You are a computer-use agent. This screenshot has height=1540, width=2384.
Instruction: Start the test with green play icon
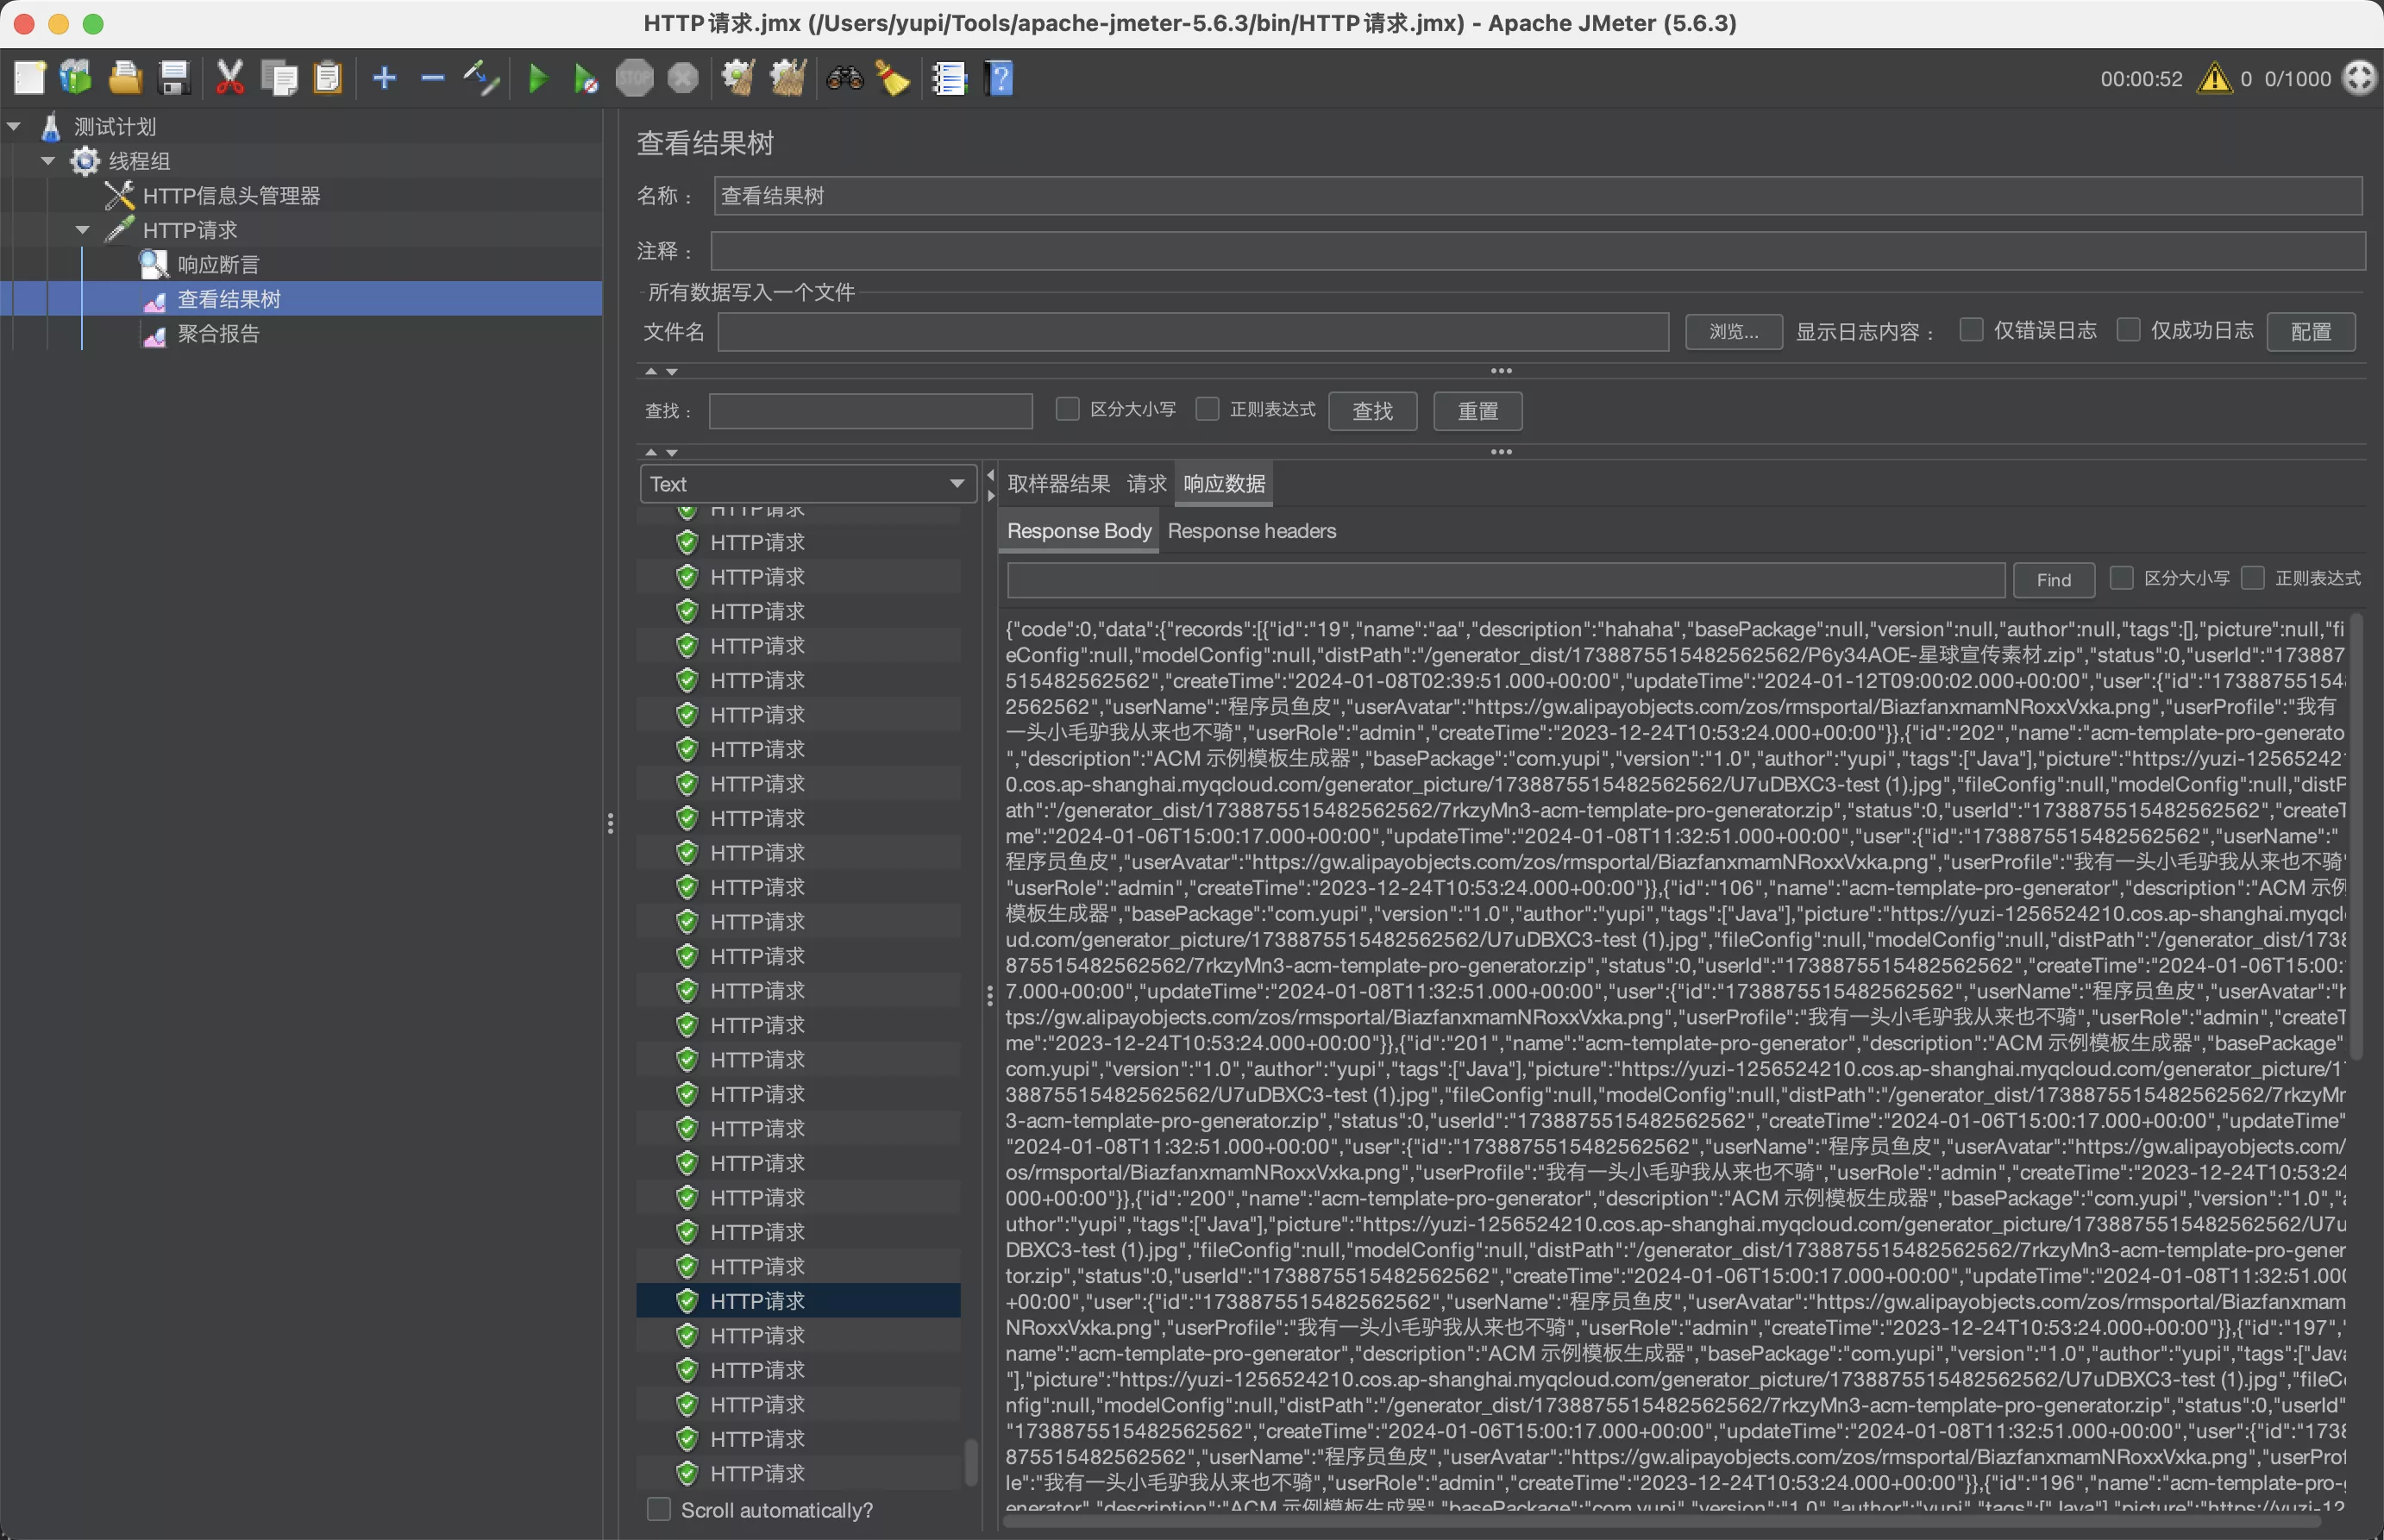(x=538, y=77)
